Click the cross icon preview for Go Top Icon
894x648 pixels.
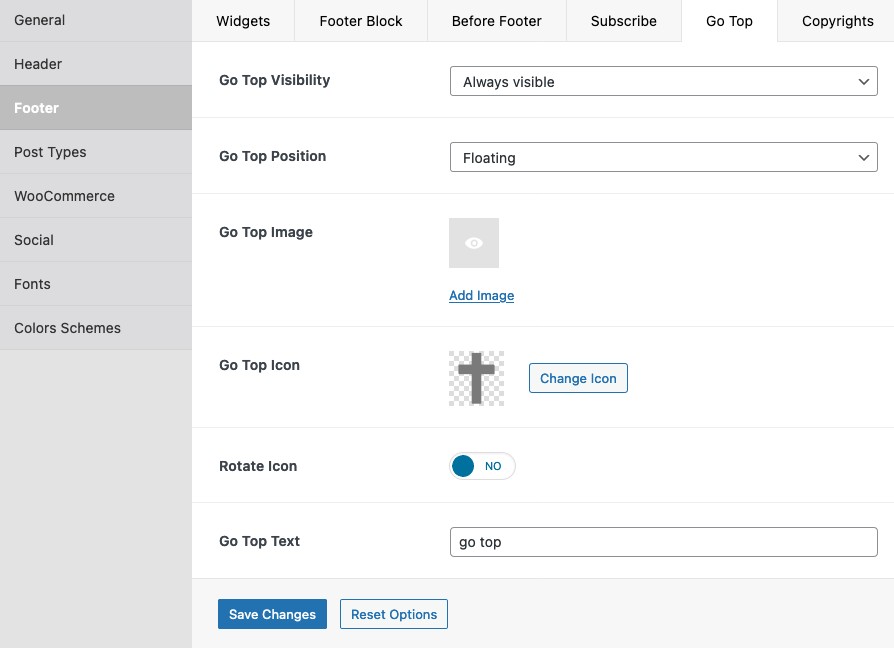(476, 378)
